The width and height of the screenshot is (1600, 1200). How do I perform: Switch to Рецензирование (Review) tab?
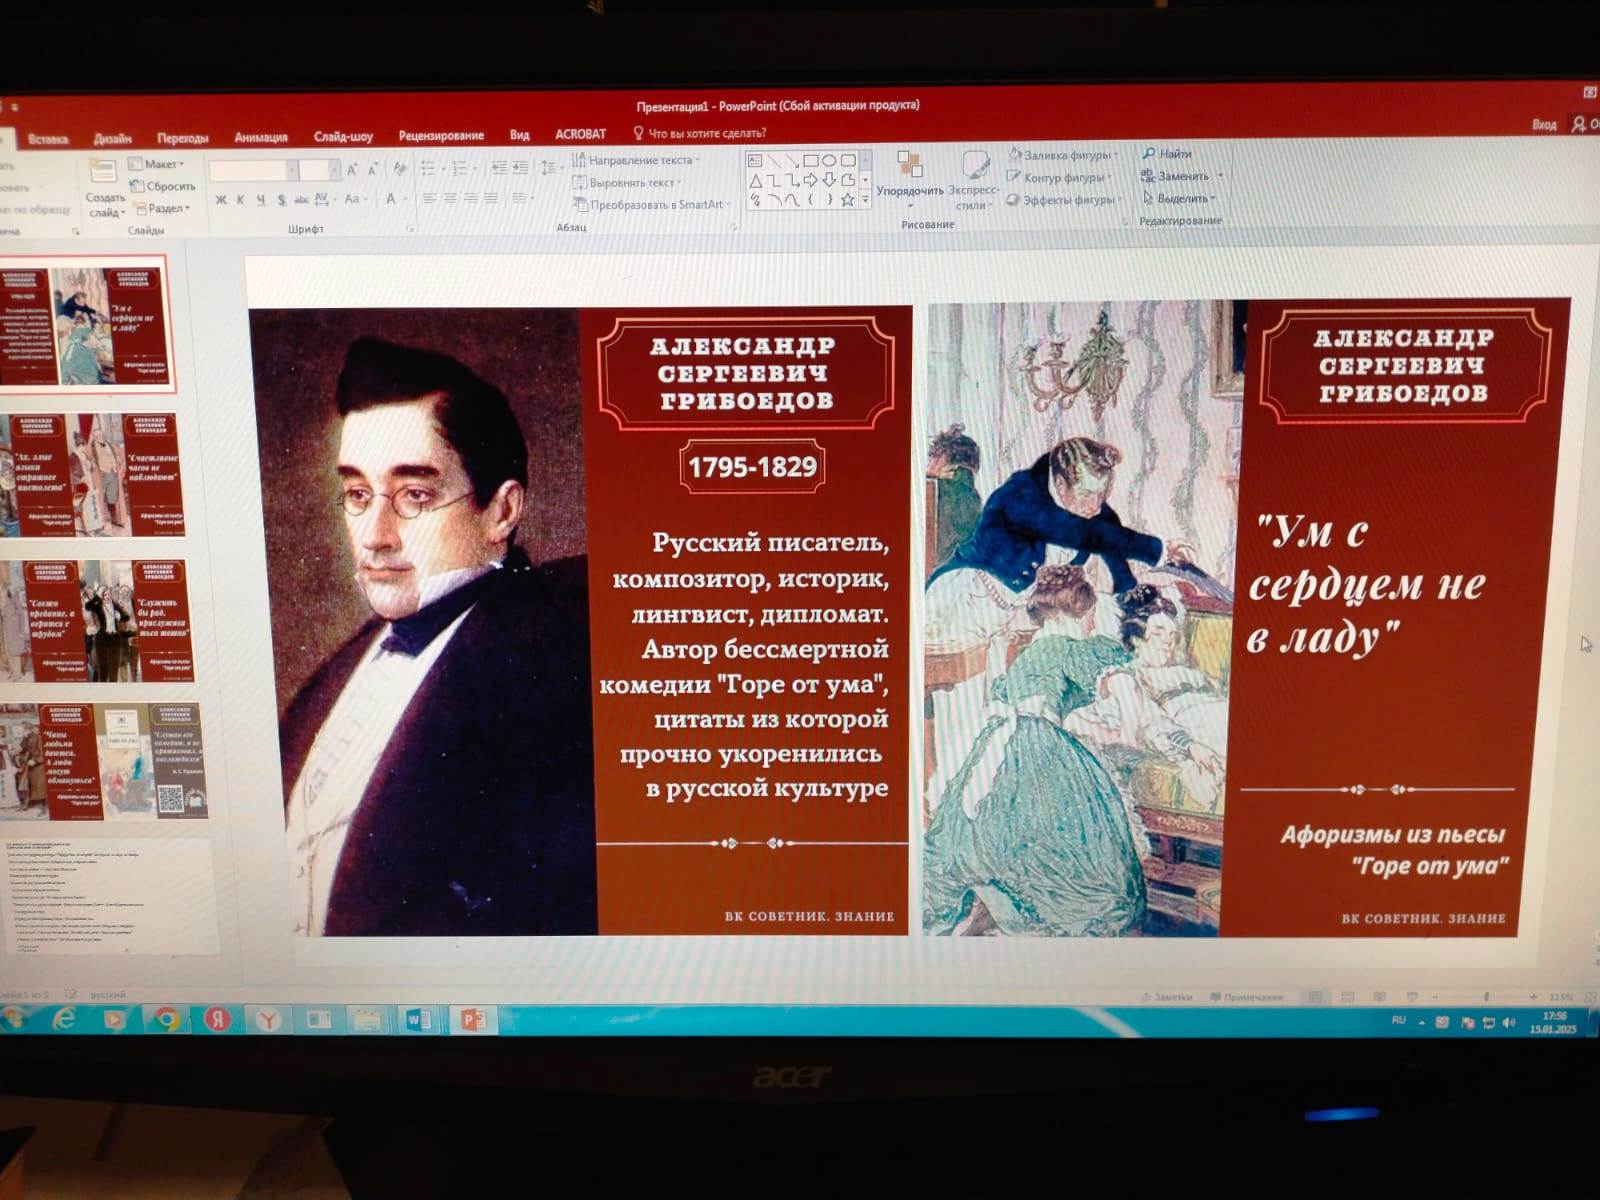point(441,135)
